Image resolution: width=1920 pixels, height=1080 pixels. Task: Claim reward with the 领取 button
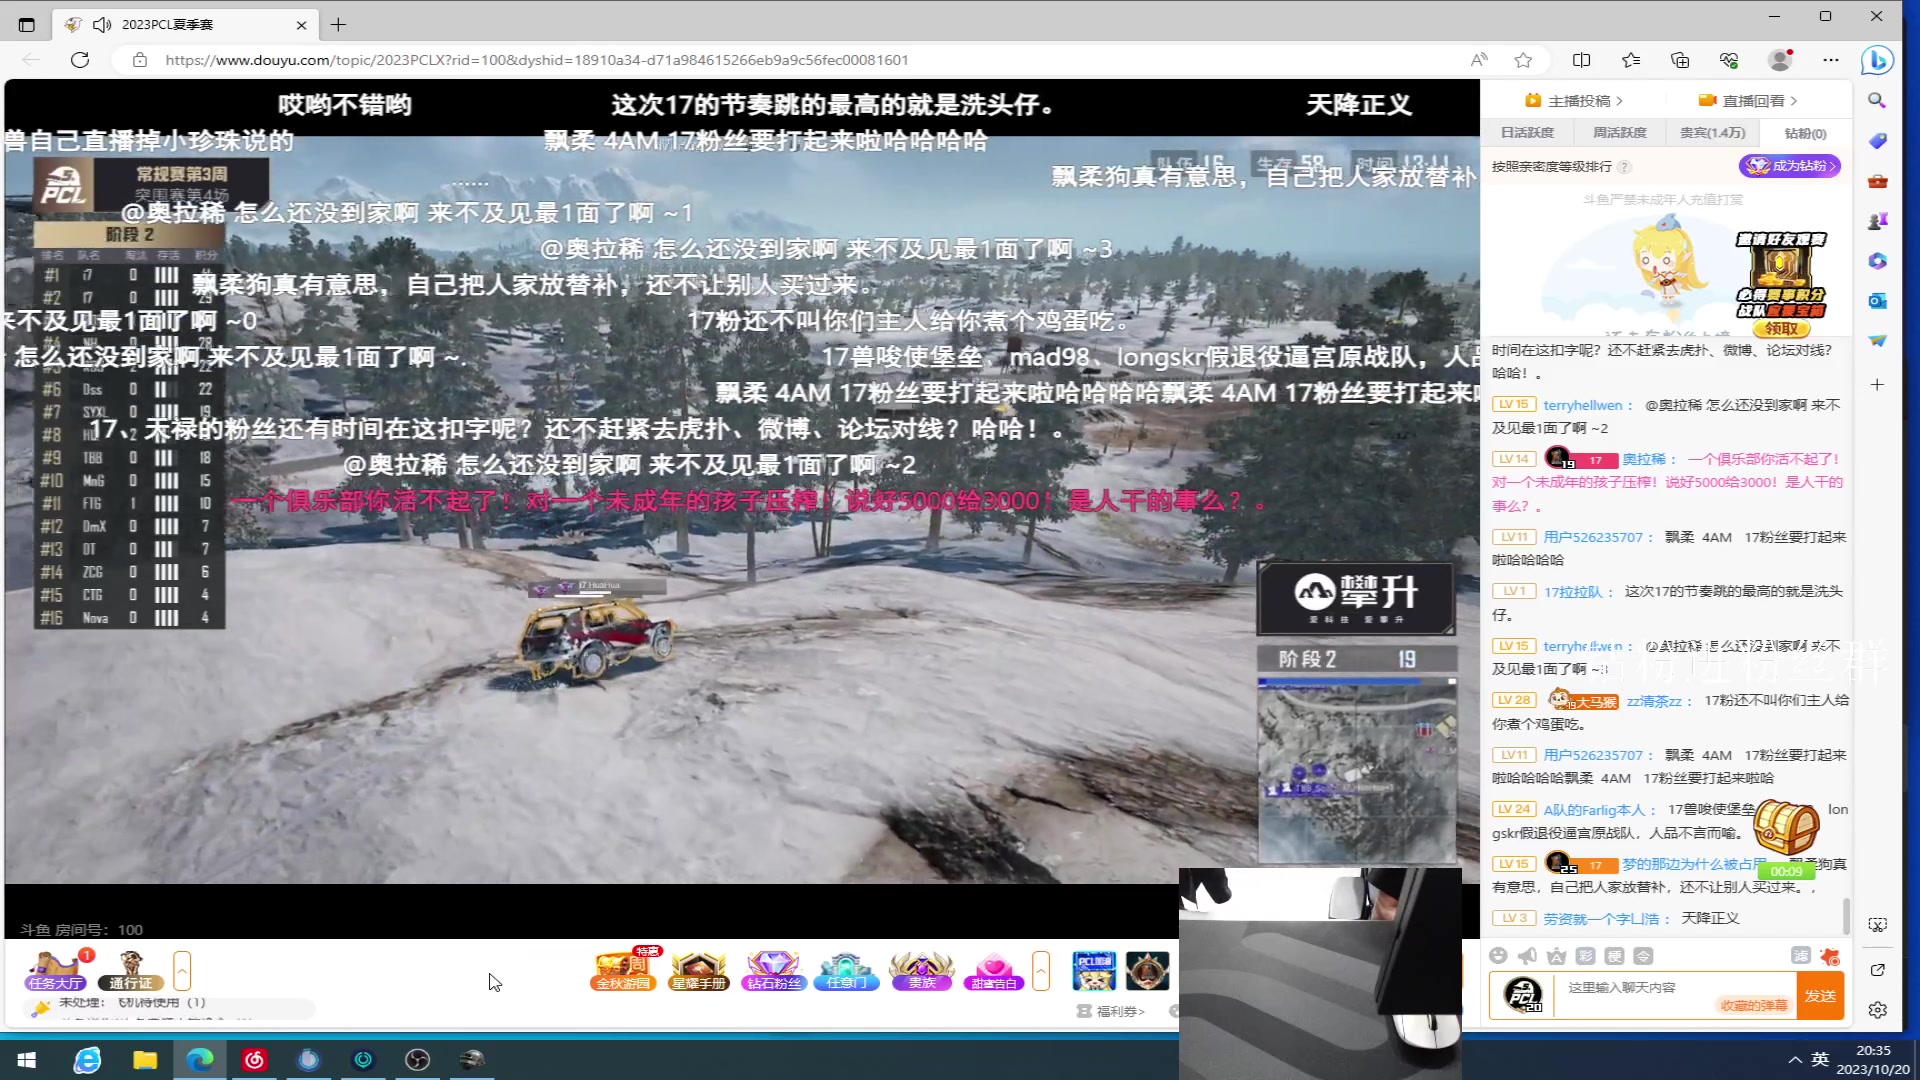click(1781, 328)
